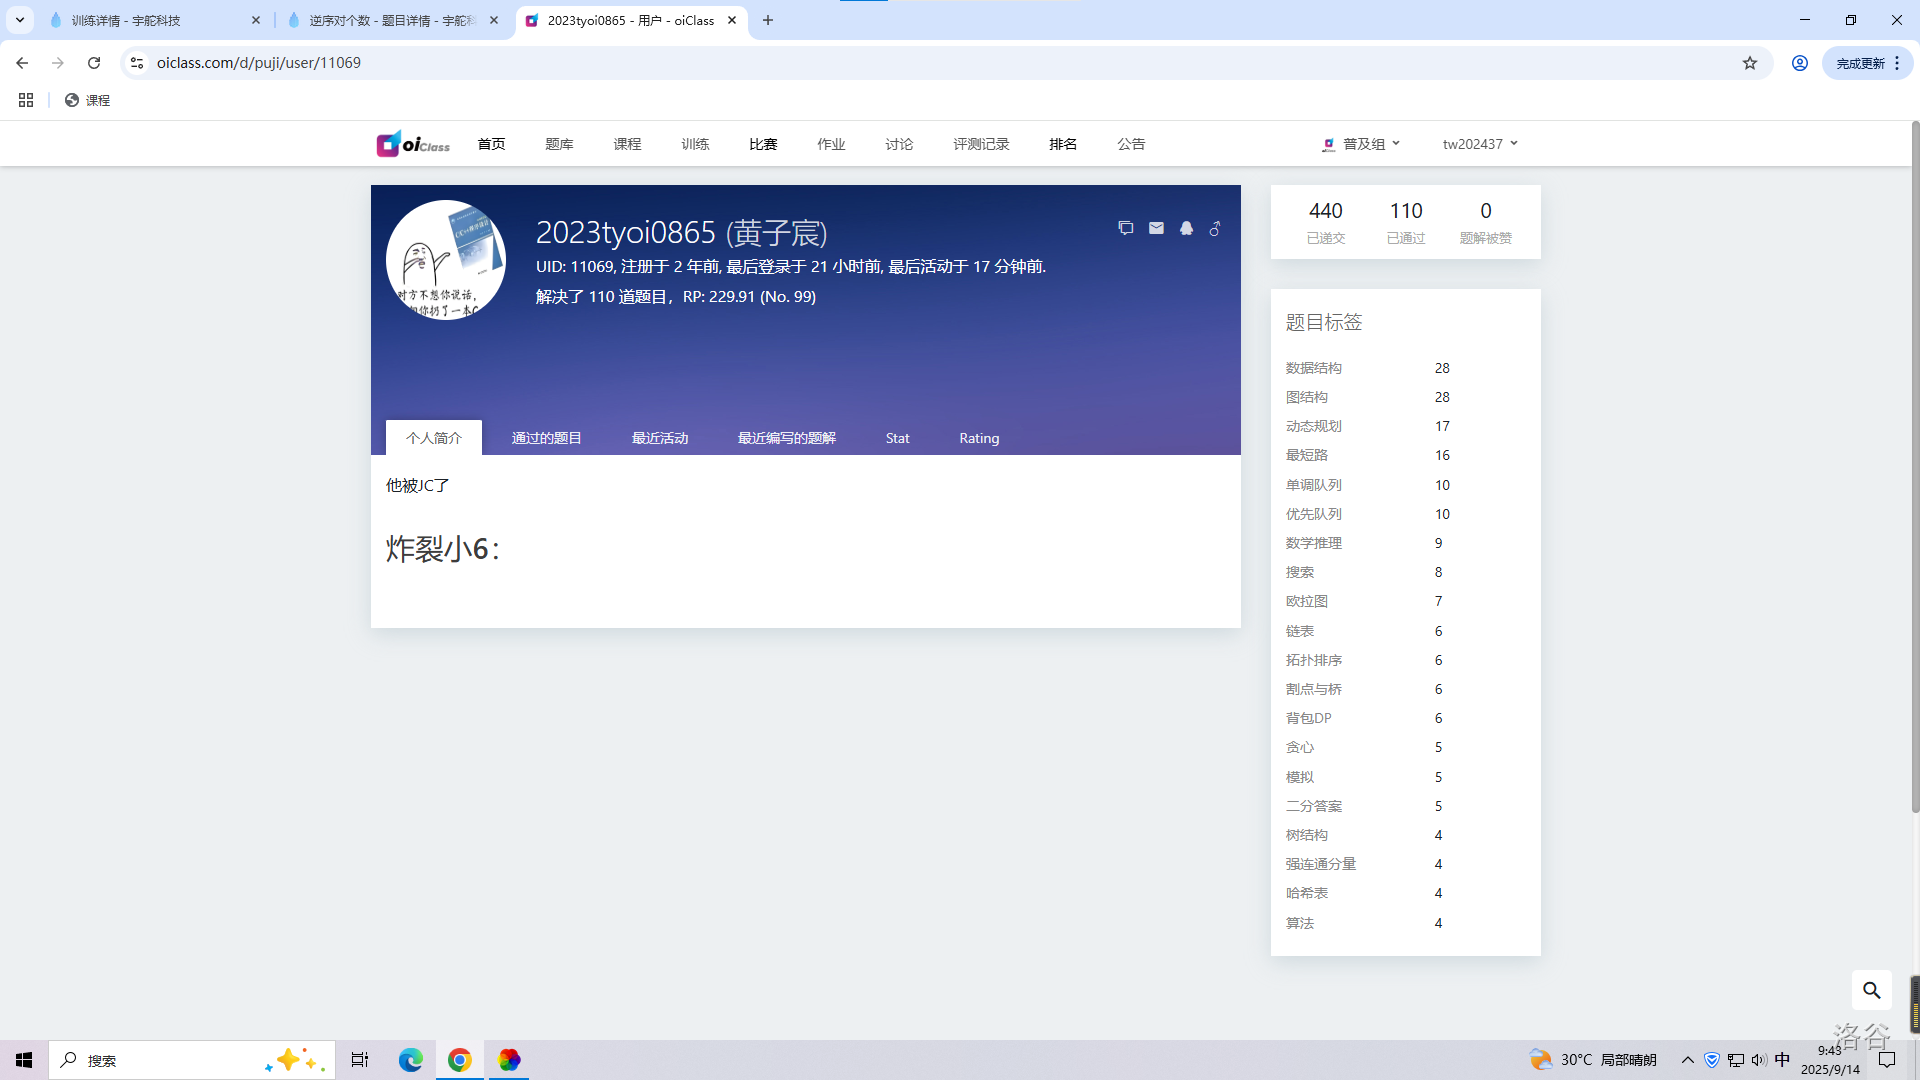The width and height of the screenshot is (1920, 1080).
Task: Open the 最近活动 tab
Action: (x=660, y=438)
